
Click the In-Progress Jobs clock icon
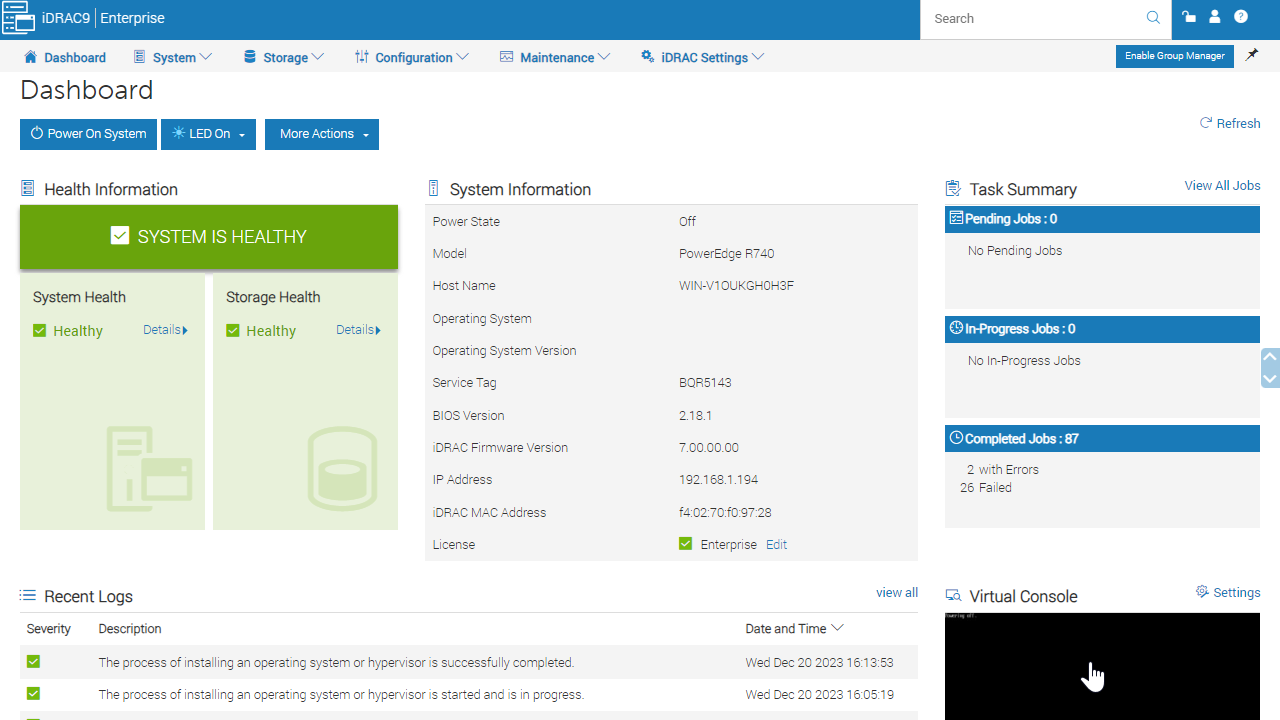(x=956, y=328)
